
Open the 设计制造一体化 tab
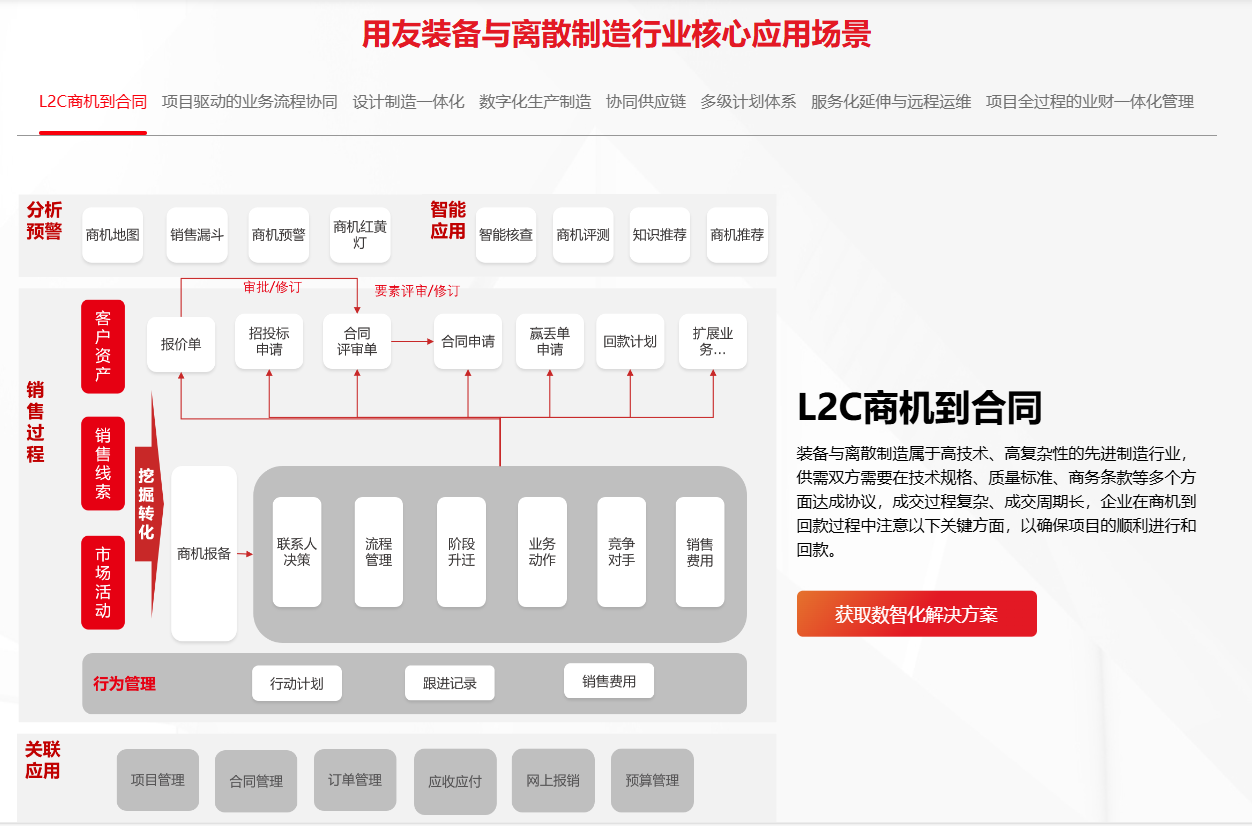(x=408, y=101)
